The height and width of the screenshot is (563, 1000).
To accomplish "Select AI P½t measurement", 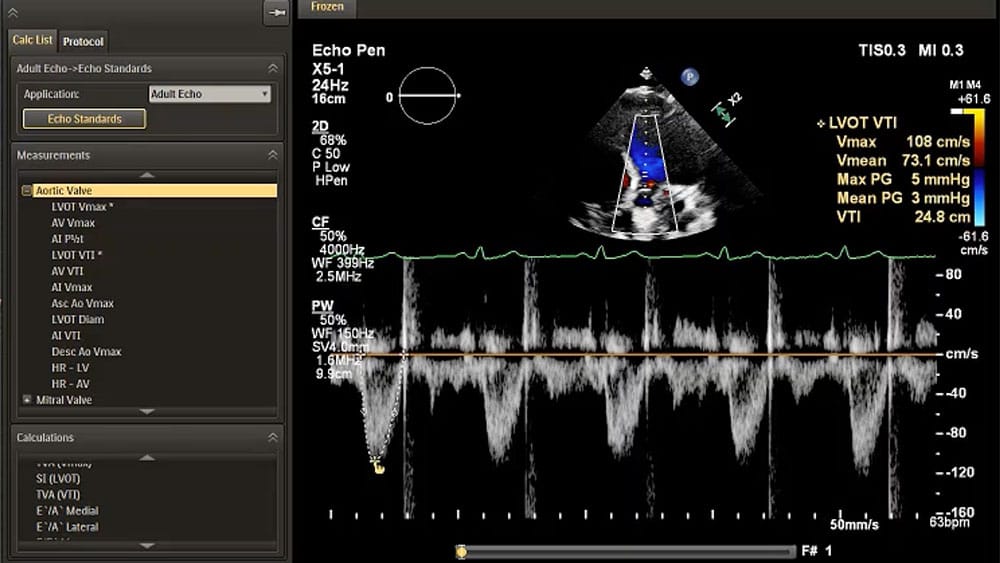I will tap(68, 239).
